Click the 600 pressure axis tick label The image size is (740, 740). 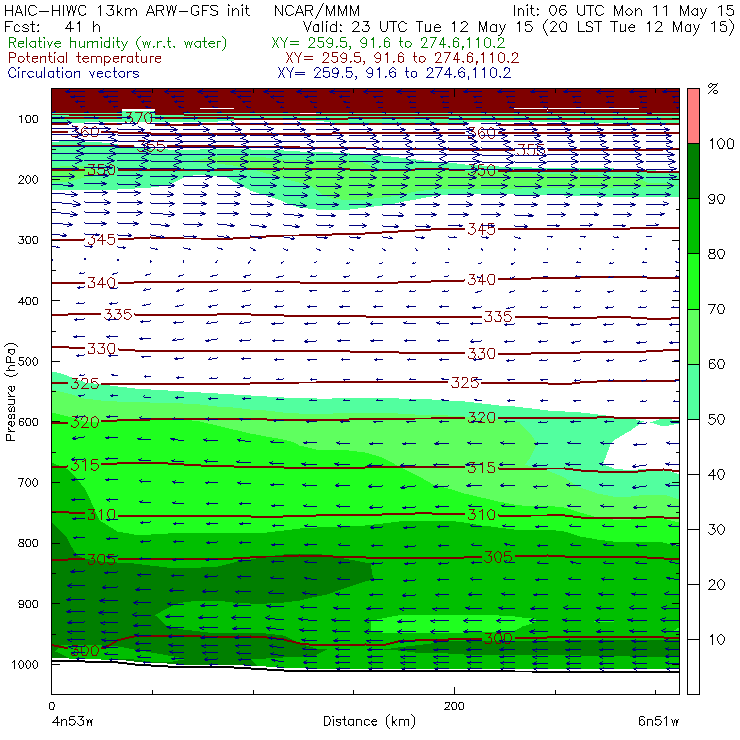[28, 421]
